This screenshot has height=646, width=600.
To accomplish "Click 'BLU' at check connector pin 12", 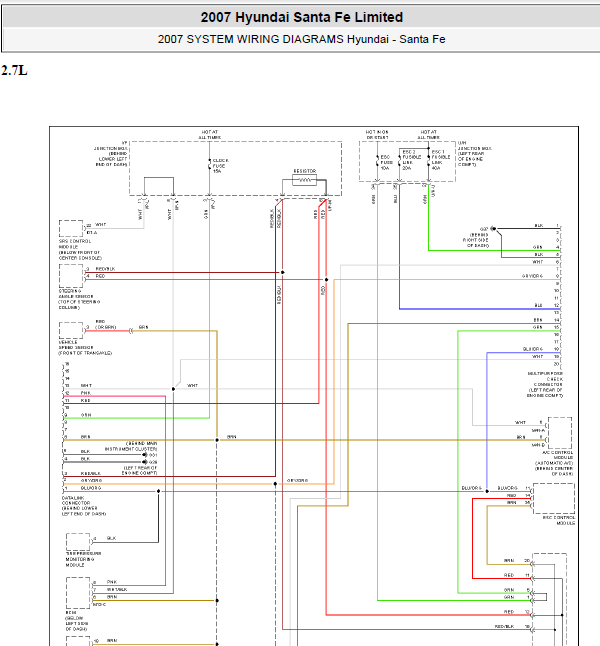I will pos(538,305).
